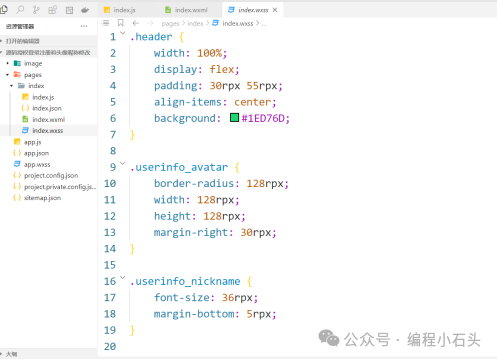The height and width of the screenshot is (360, 497).
Task: Click the 'align-items: center;' line
Action: point(215,102)
